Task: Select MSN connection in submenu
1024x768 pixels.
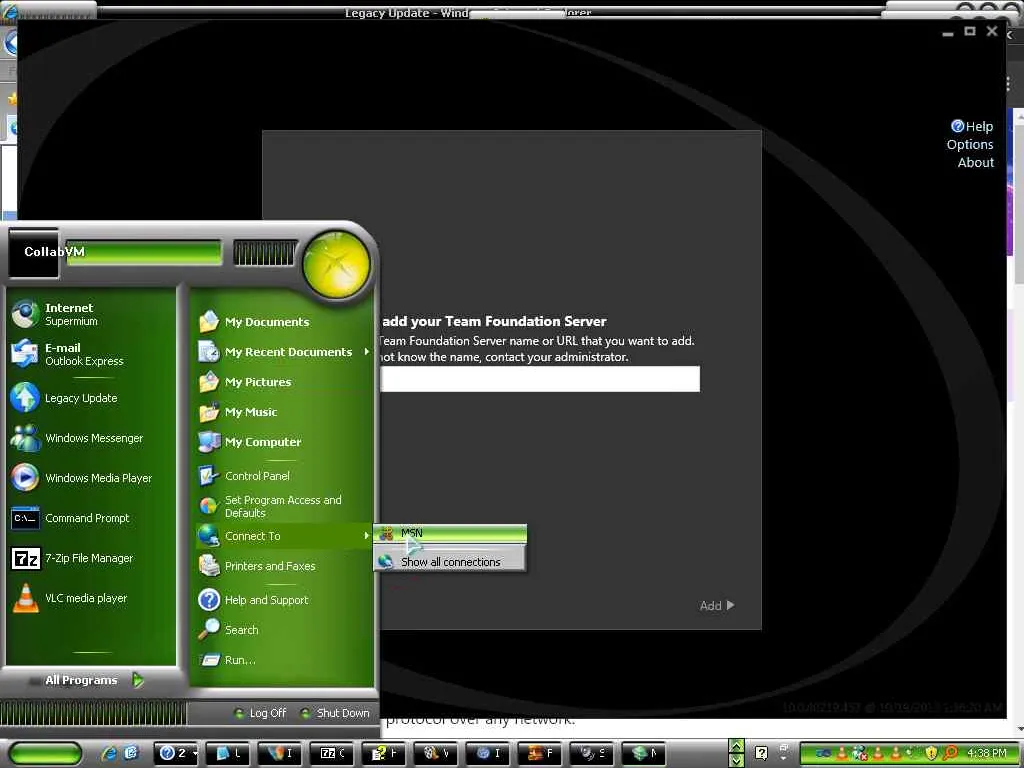Action: pos(450,533)
